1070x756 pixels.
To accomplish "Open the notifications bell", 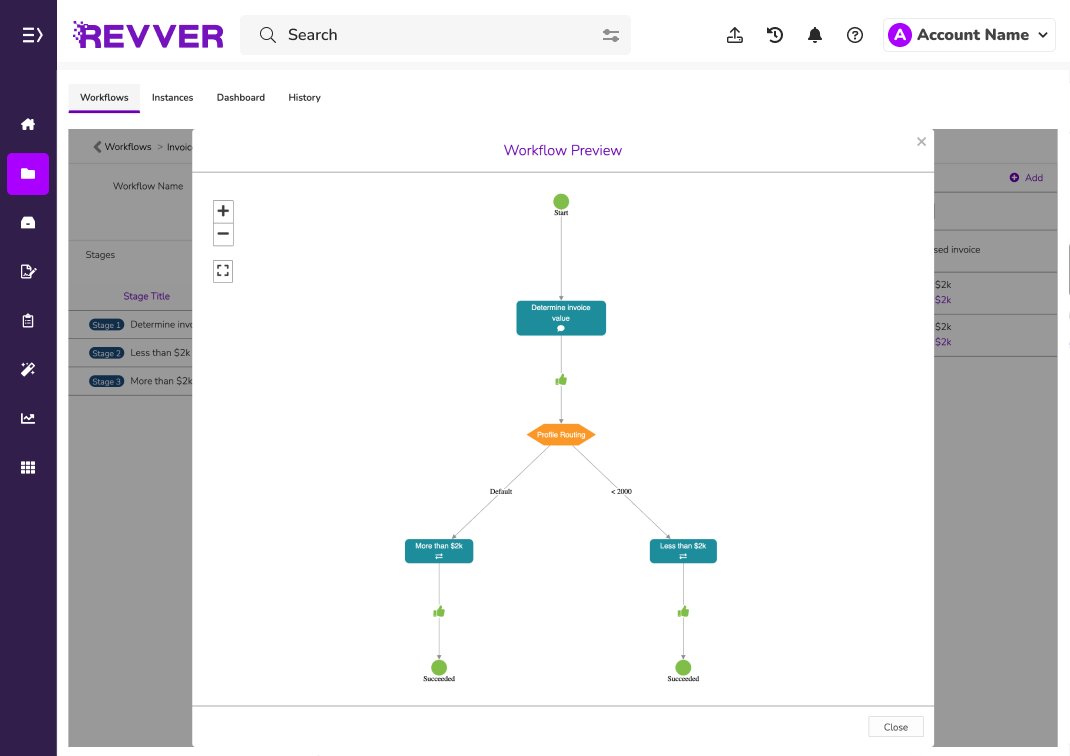I will click(x=815, y=34).
